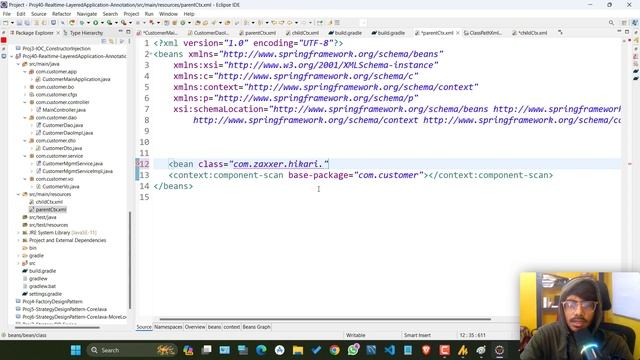Click the Debug bug toolbar icon
640x360 pixels.
pos(82,23)
